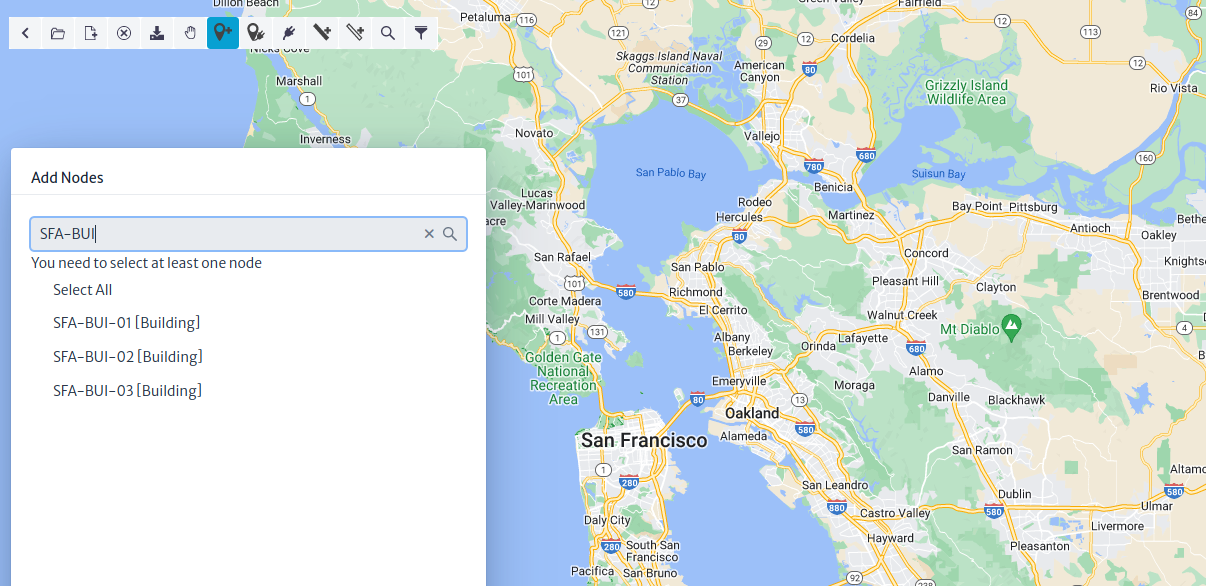Select the node connection pin tool
Screen dimensions: 1206x586
pos(255,33)
